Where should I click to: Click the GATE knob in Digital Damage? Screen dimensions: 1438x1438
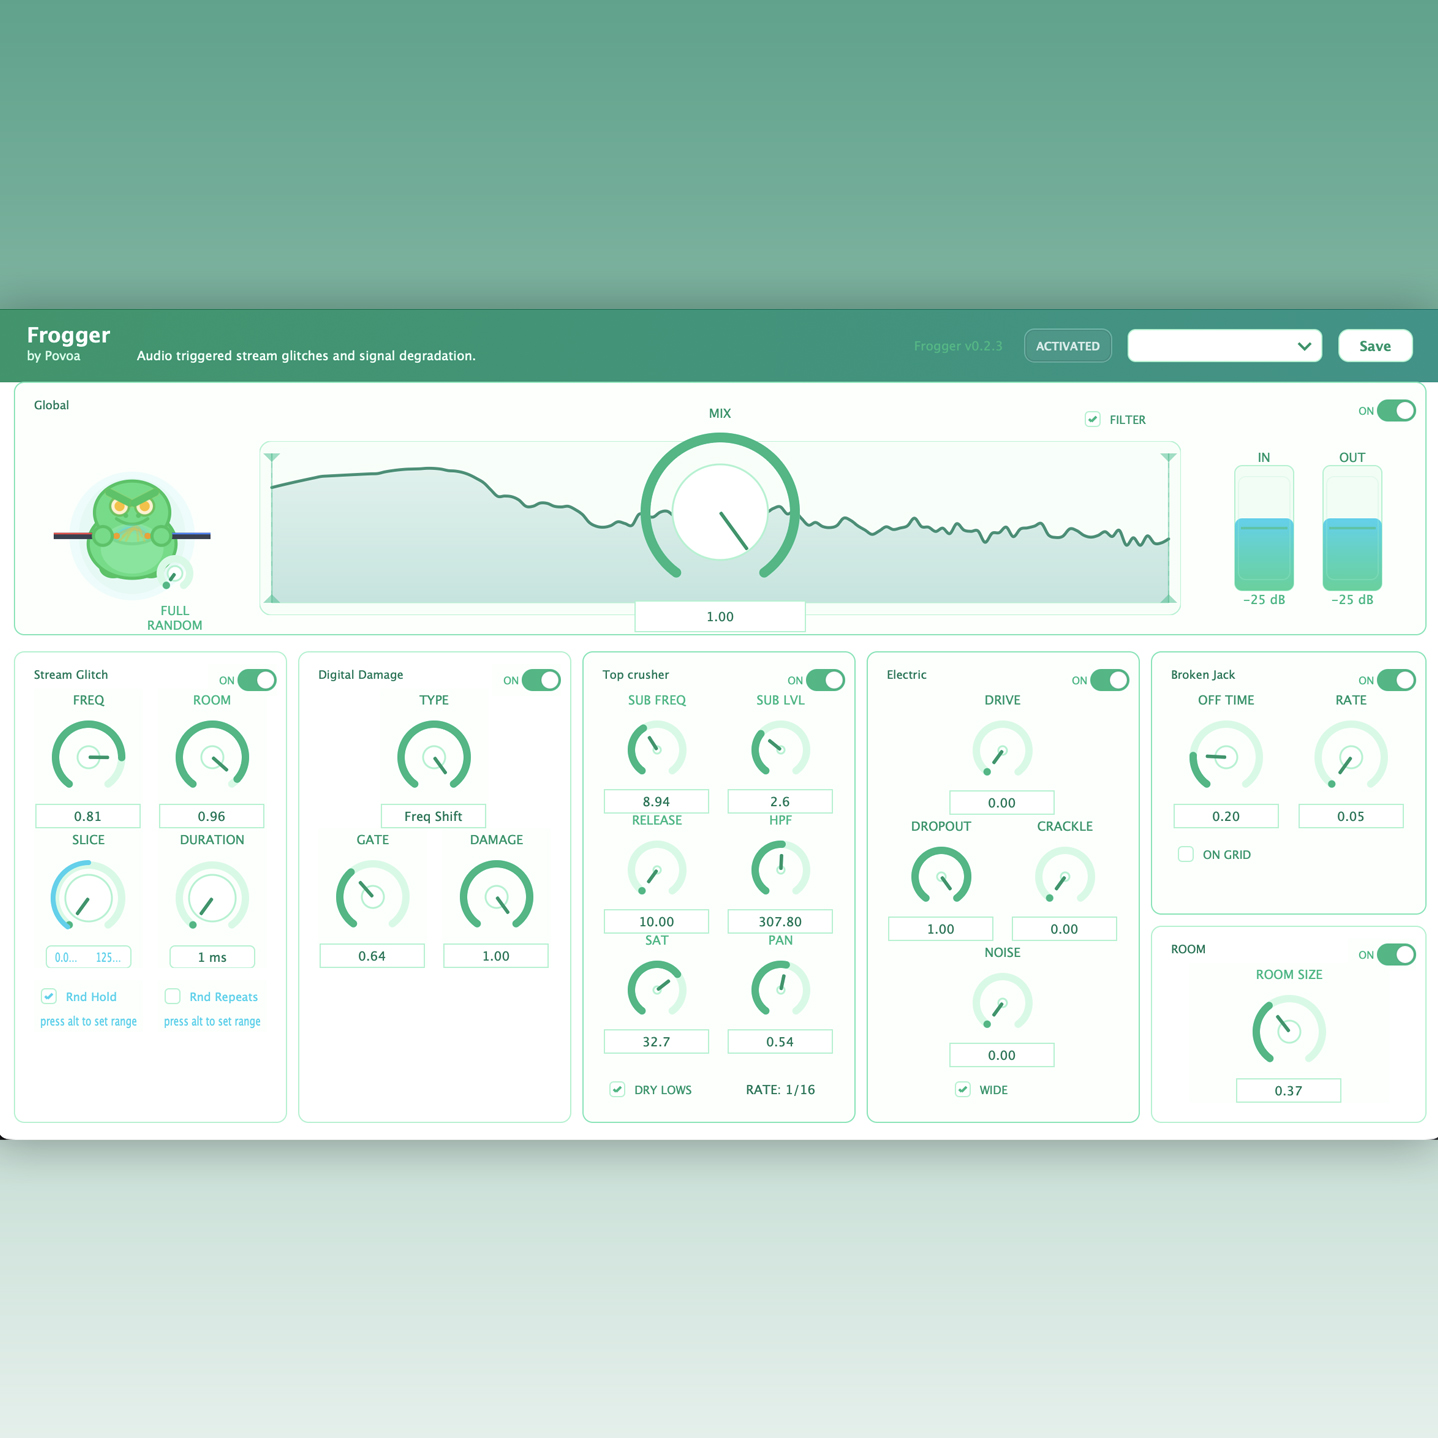(x=372, y=896)
